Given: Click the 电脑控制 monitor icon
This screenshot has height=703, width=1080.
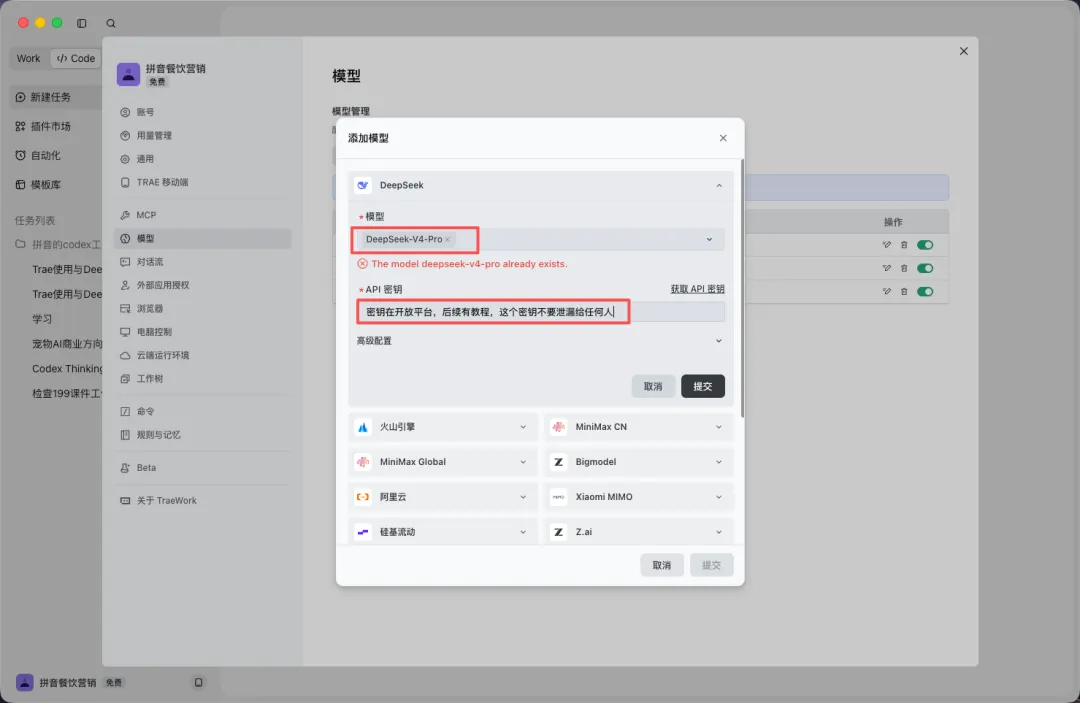Looking at the screenshot, I should [125, 332].
